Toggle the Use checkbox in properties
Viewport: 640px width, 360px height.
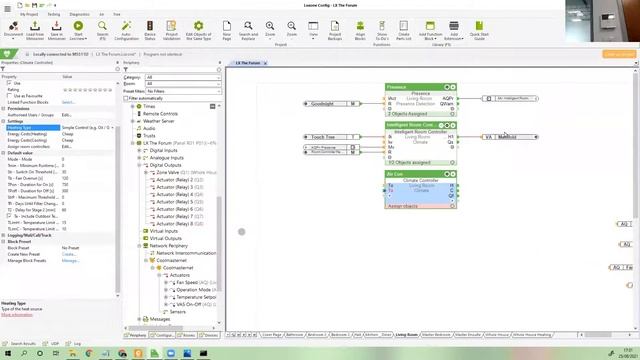point(9,83)
